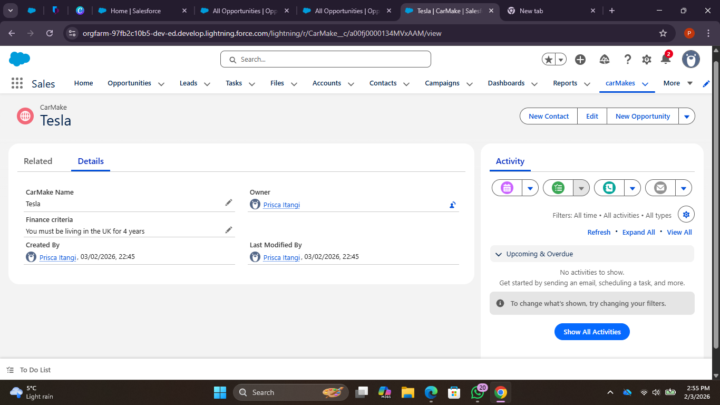Viewport: 720px width, 405px height.
Task: Click the New Contact button
Action: pyautogui.click(x=548, y=116)
